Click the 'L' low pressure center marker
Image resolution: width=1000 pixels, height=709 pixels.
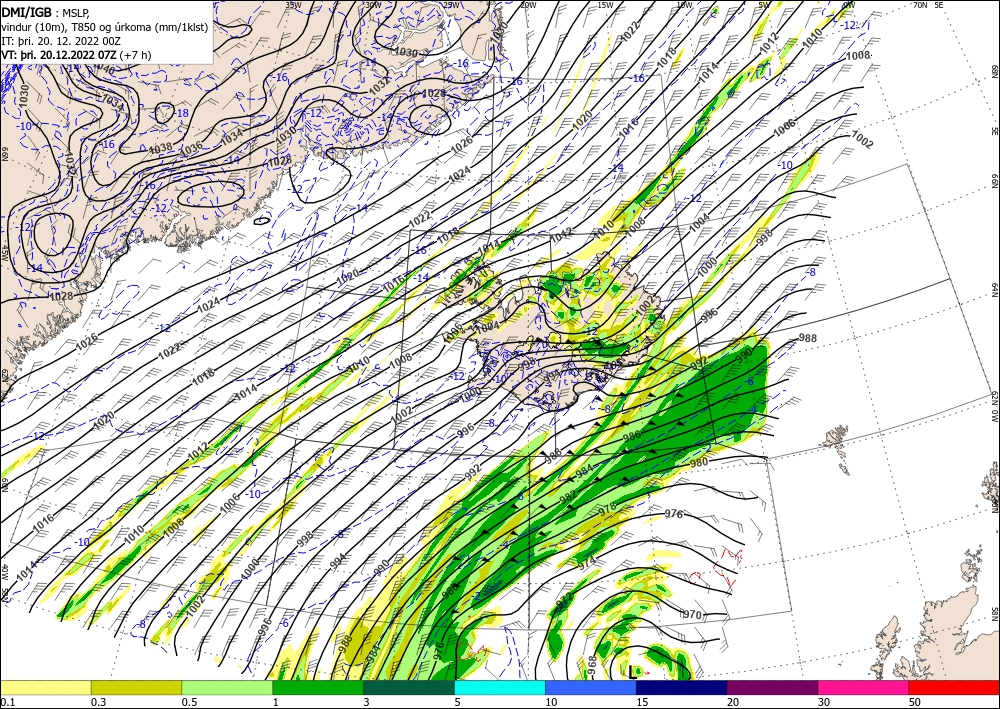[x=631, y=671]
